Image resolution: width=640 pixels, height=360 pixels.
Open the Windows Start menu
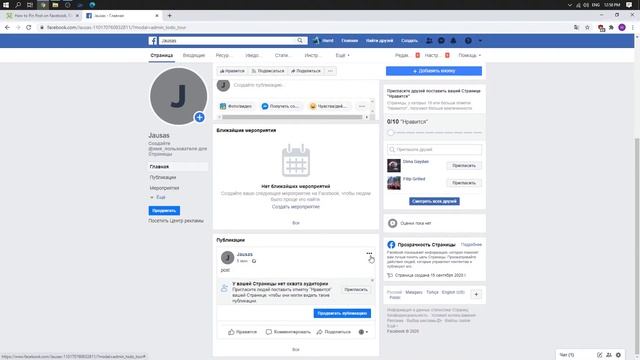click(x=6, y=5)
